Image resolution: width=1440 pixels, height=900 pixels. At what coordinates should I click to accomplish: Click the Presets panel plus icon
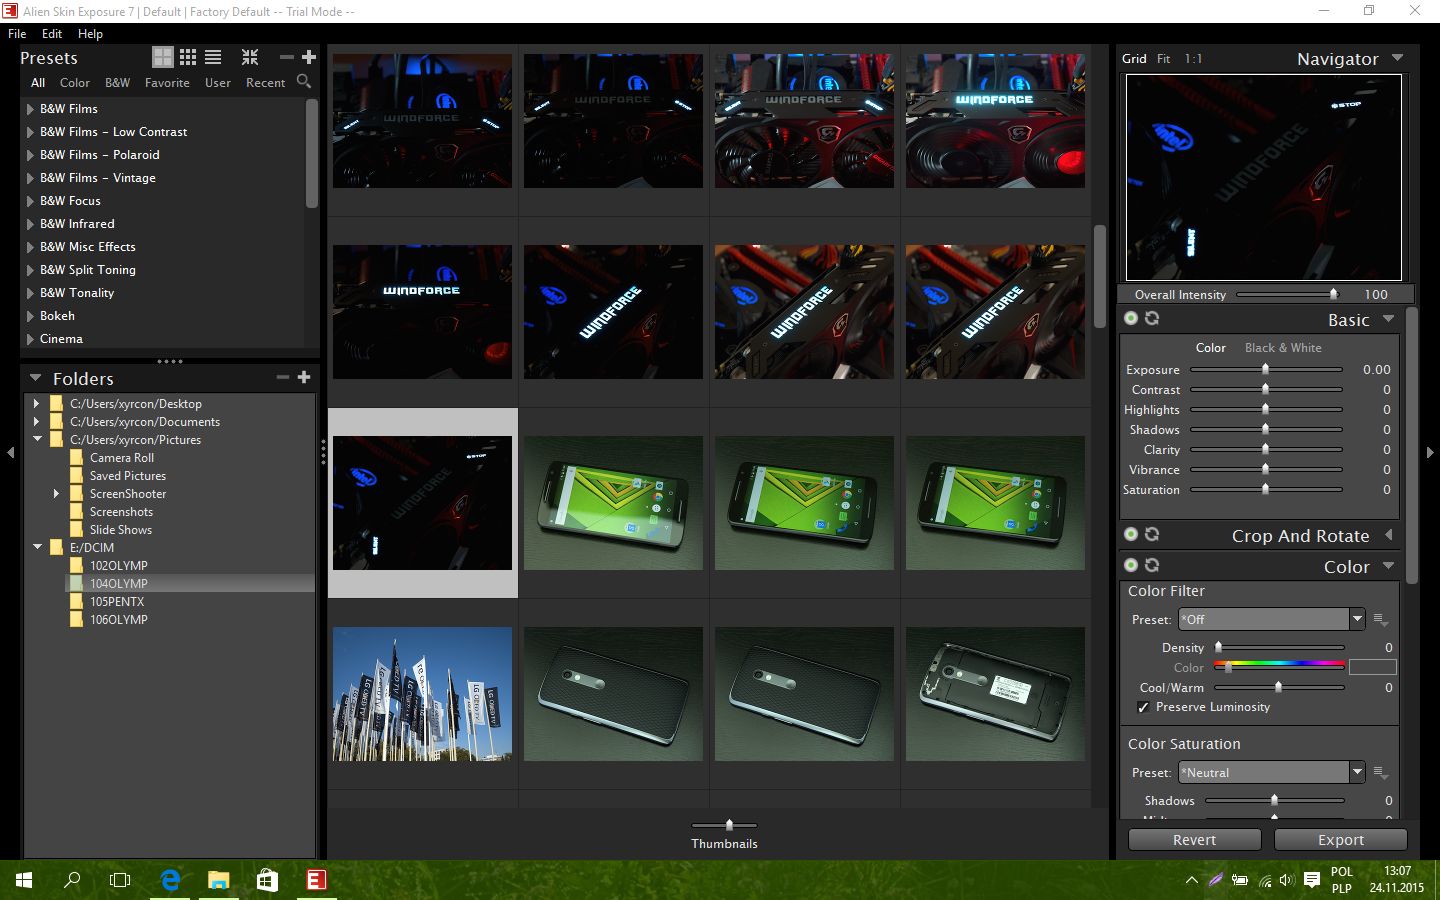[x=309, y=57]
